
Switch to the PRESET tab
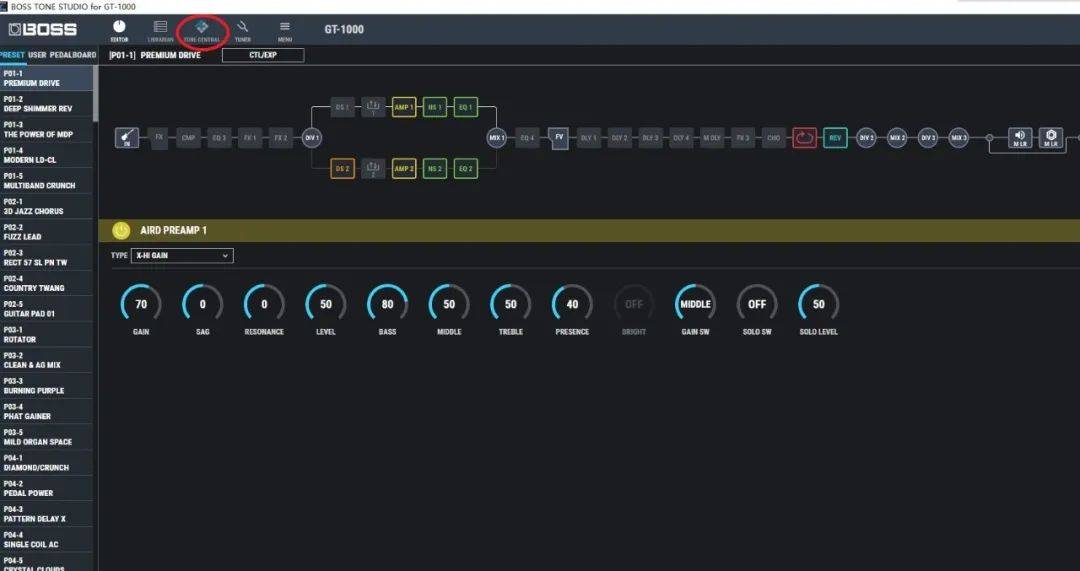12,55
